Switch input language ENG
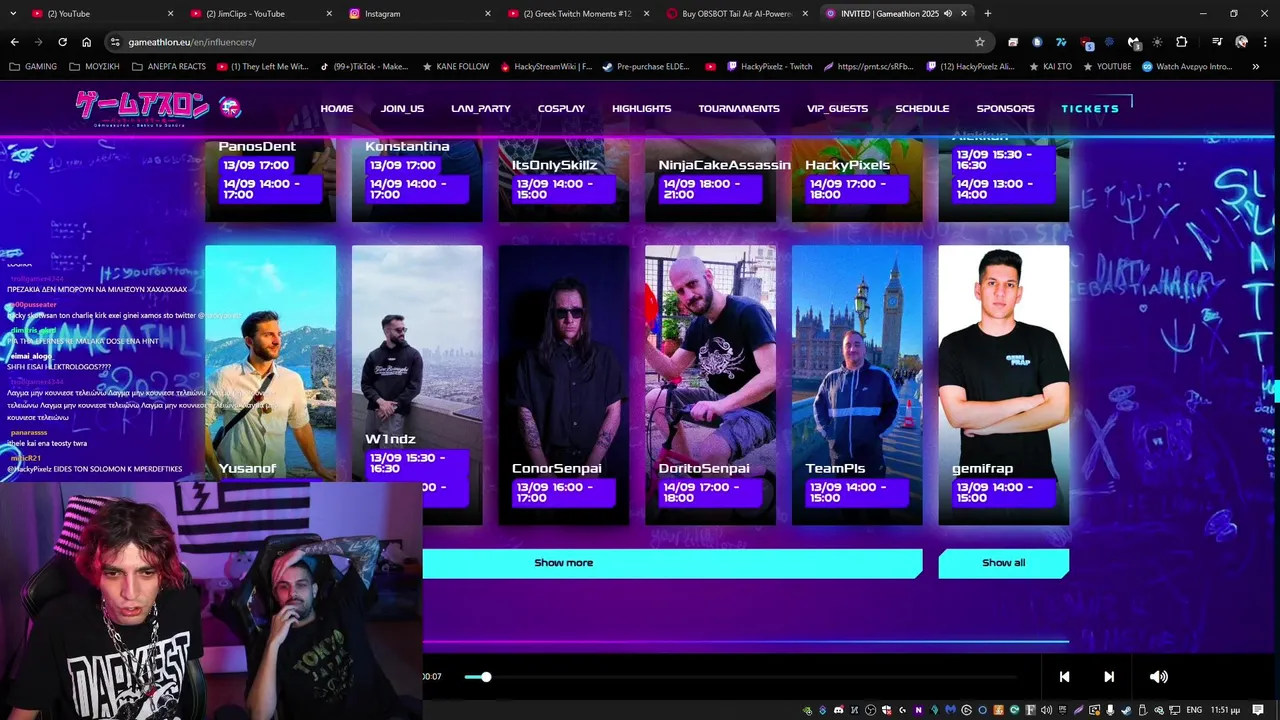 coord(1194,710)
